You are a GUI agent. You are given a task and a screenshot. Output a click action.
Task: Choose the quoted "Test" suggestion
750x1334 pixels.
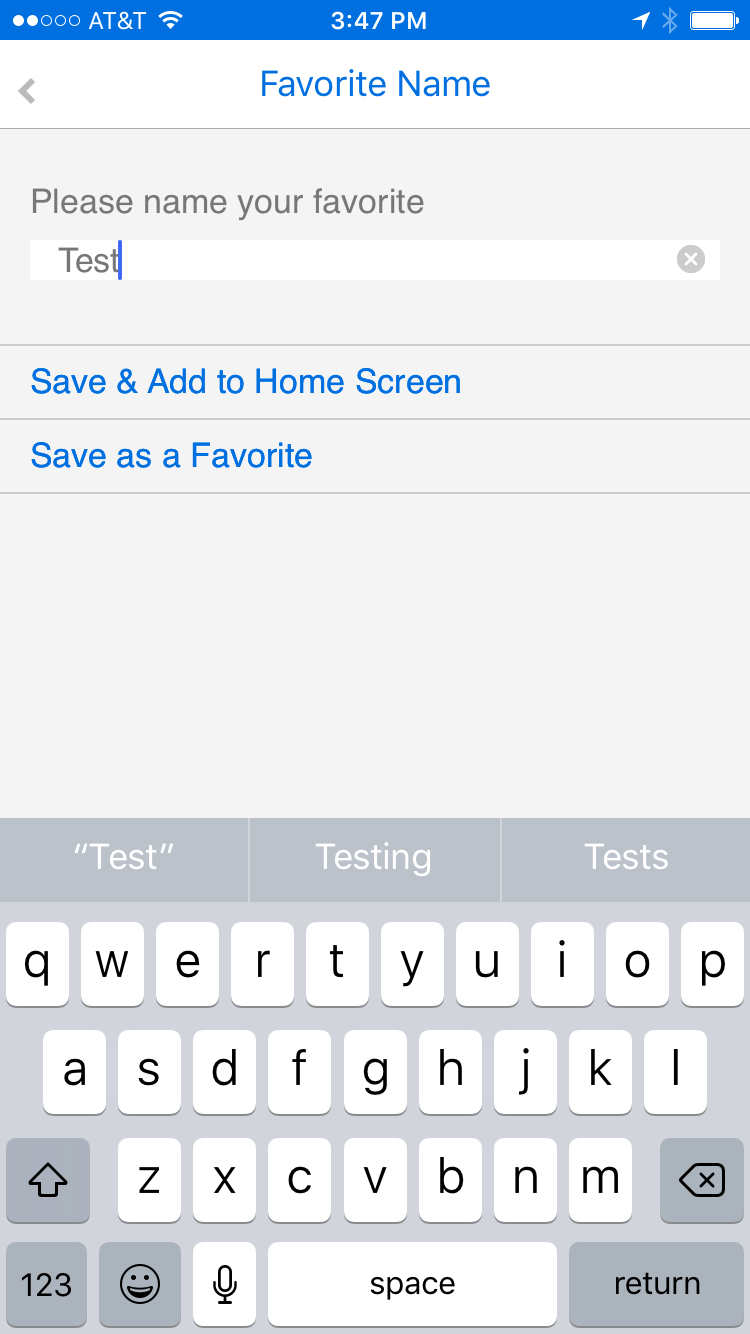pyautogui.click(x=124, y=857)
